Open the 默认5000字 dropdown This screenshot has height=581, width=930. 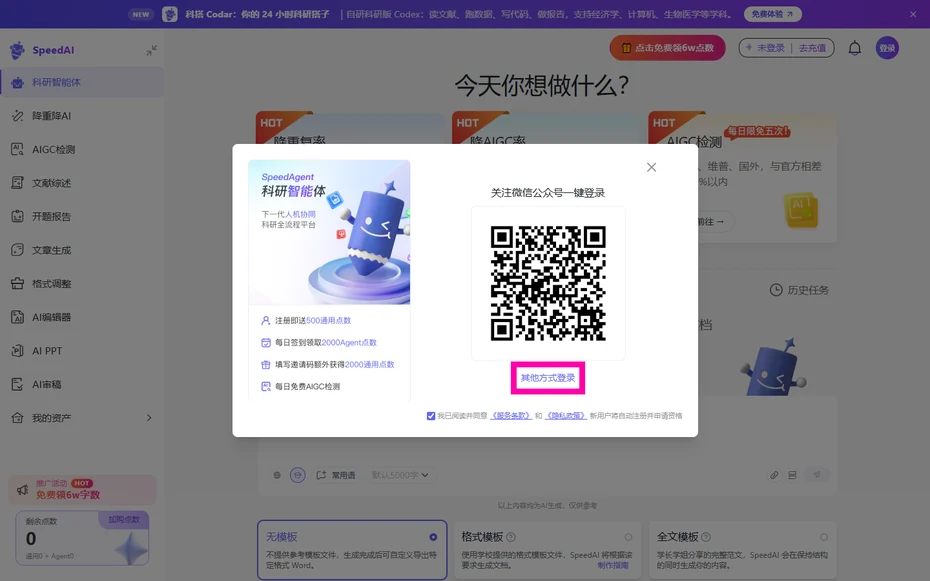click(400, 475)
